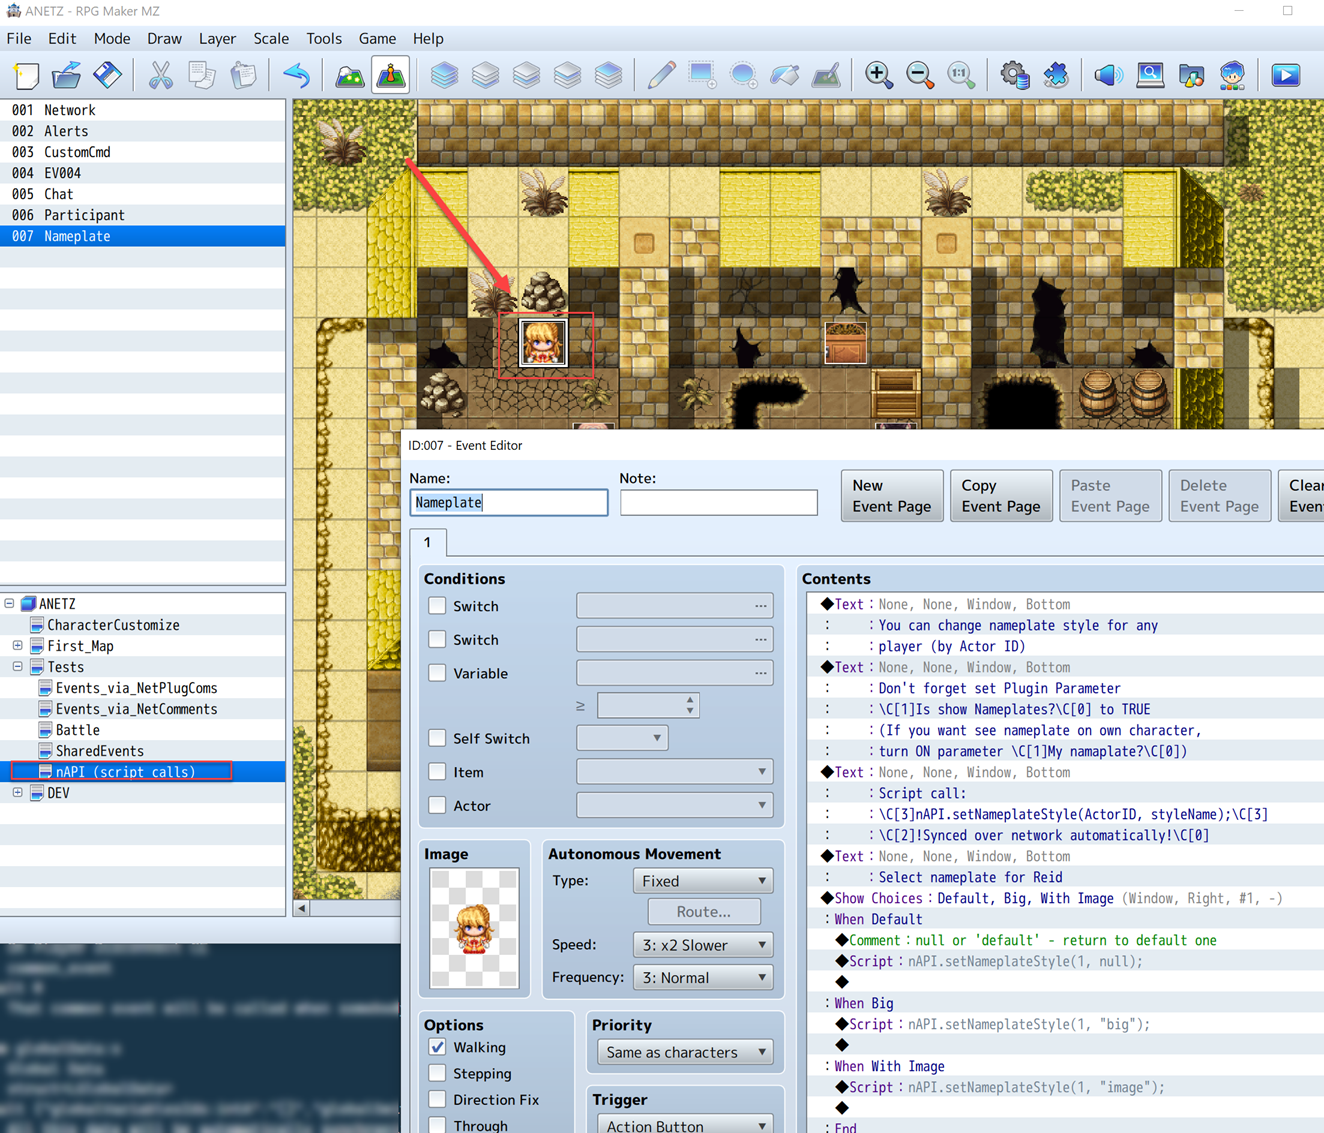The image size is (1324, 1133).
Task: Open the Frequency dropdown
Action: [704, 978]
